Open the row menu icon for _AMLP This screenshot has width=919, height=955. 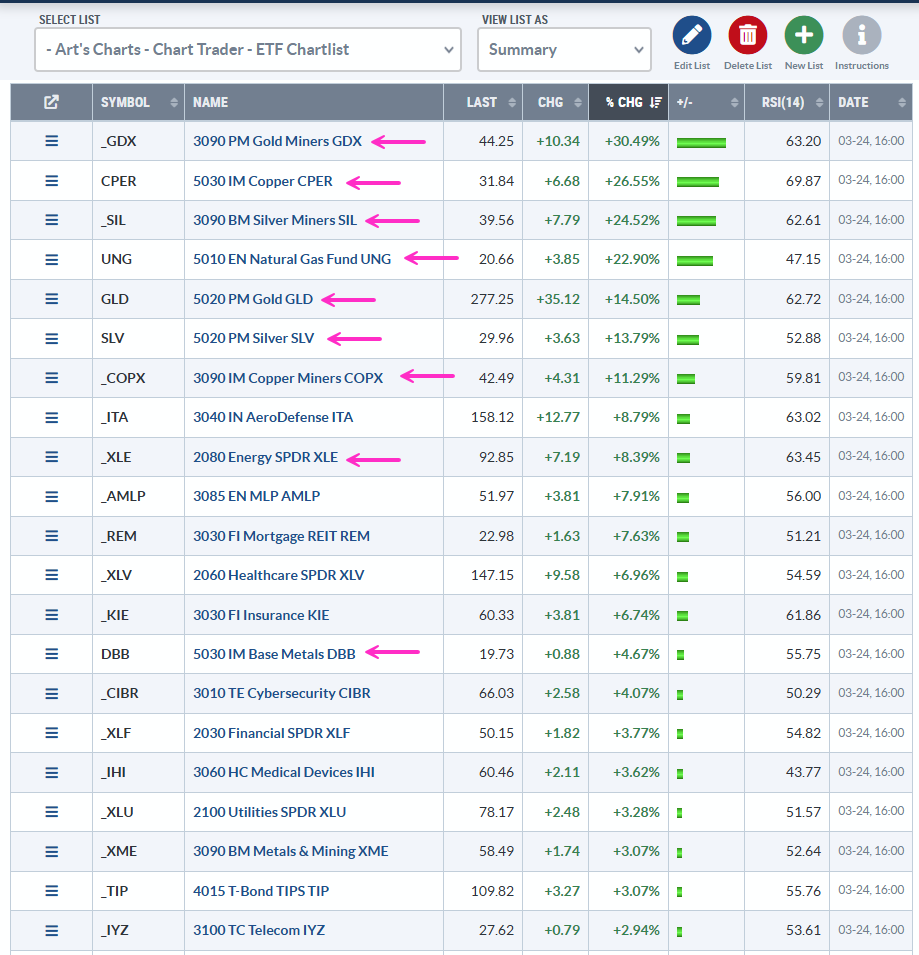coord(52,496)
